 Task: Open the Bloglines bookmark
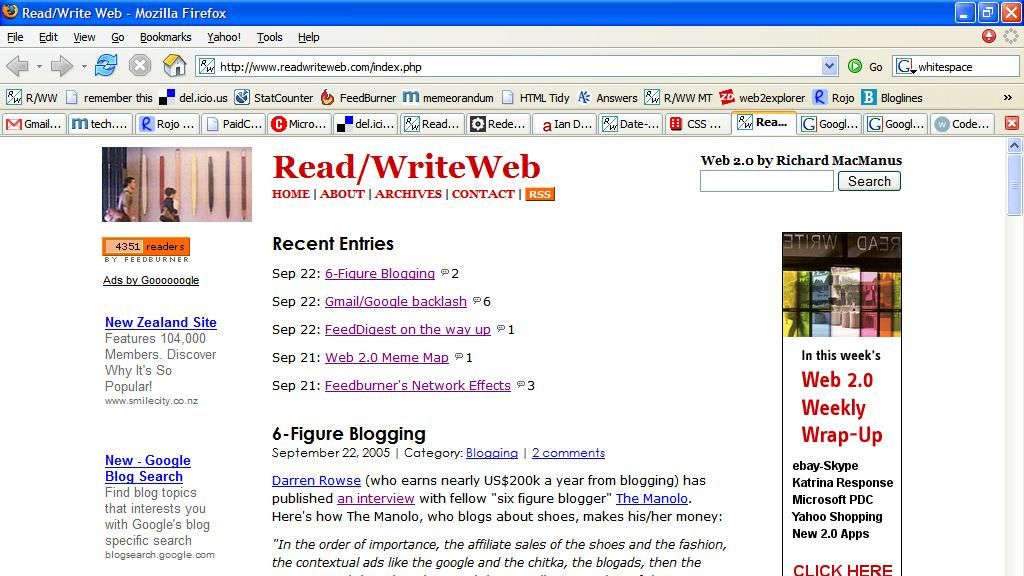coord(892,98)
